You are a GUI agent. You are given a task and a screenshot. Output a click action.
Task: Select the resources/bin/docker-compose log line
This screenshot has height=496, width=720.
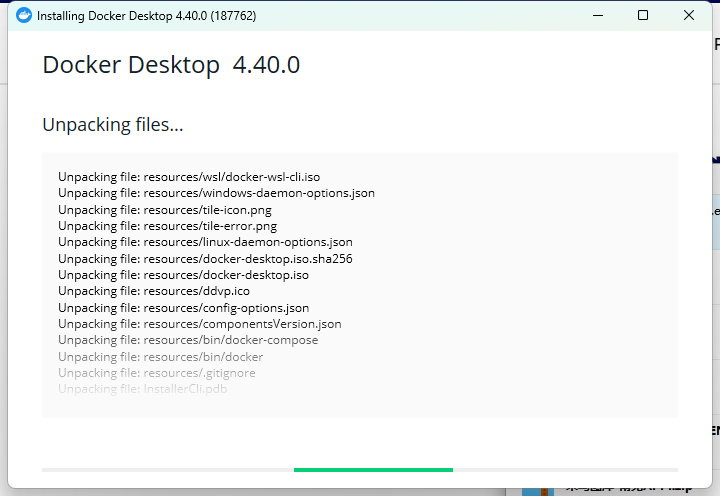coord(188,340)
